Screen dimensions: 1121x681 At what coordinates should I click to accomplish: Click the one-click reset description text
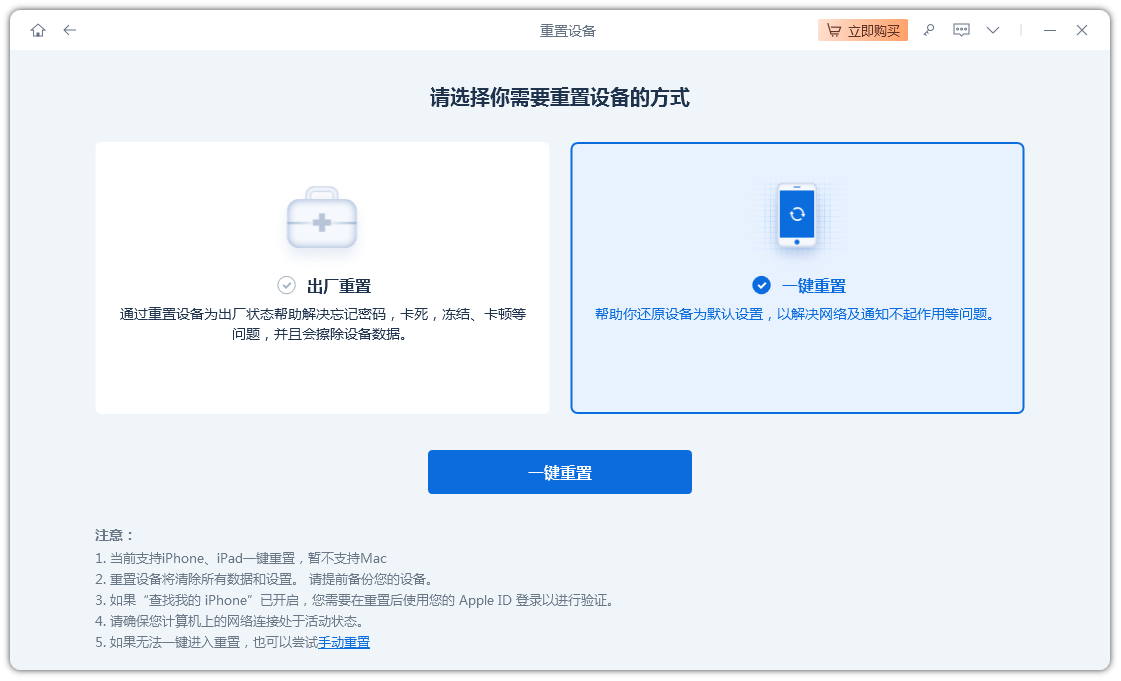coord(795,314)
